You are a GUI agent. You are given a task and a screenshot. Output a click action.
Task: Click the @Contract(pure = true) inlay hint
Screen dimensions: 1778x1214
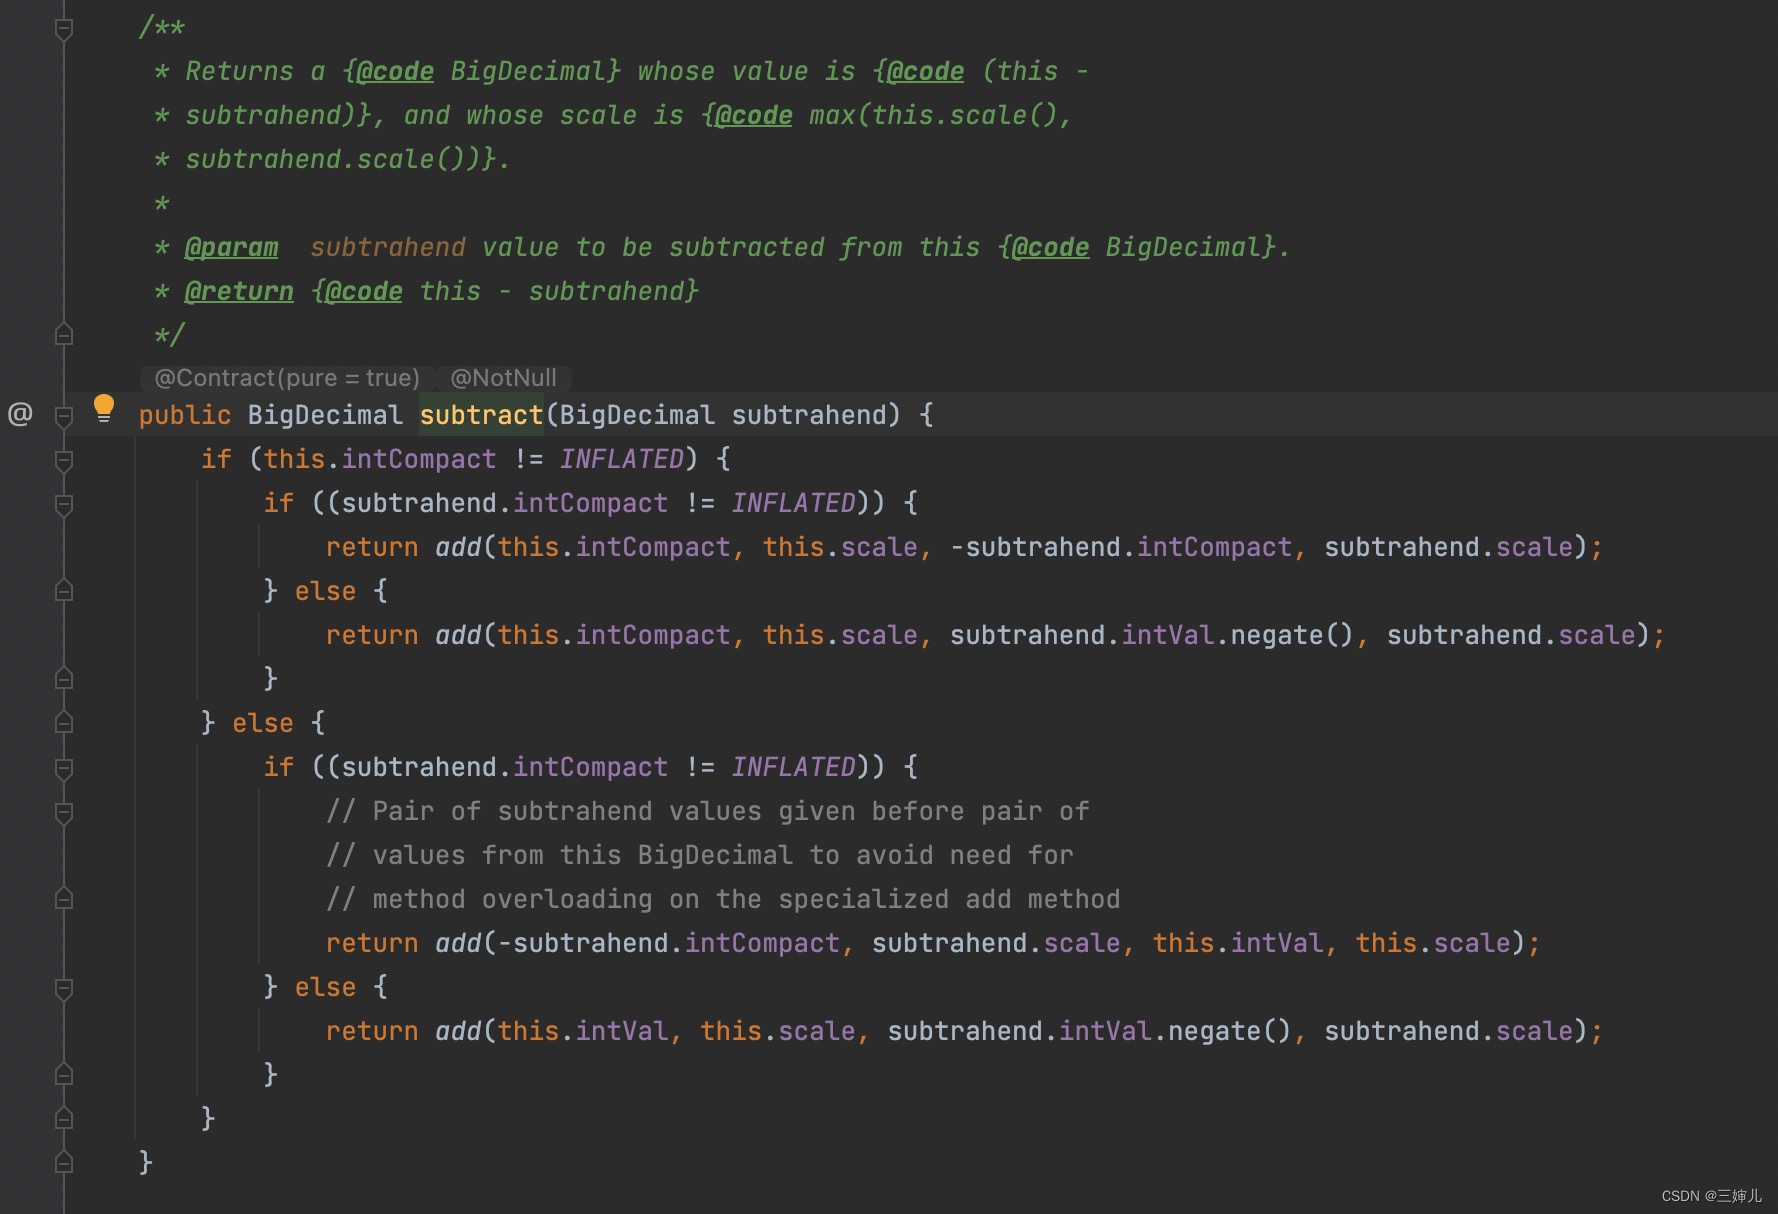[287, 378]
